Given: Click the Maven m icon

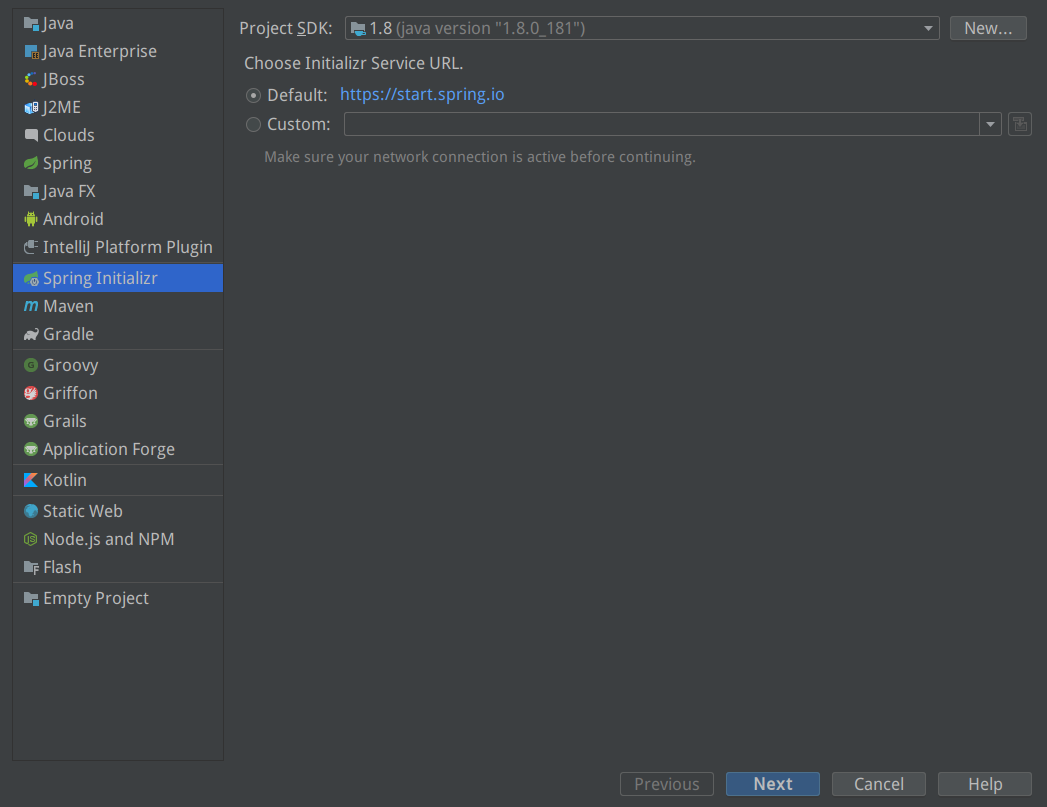Looking at the screenshot, I should pos(31,306).
